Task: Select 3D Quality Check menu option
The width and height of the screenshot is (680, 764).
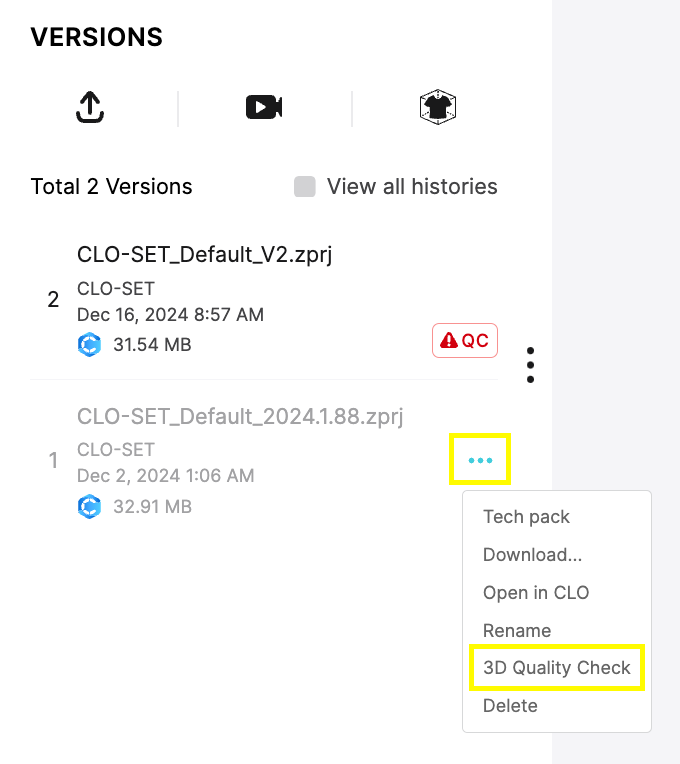Action: (557, 668)
